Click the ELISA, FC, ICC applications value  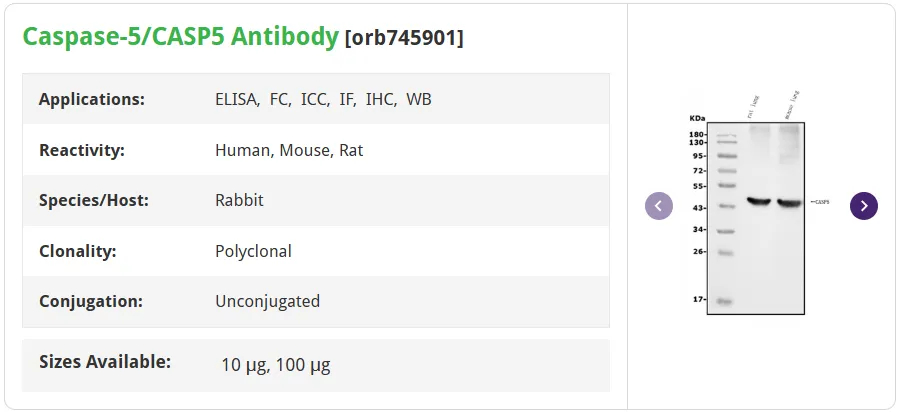tap(323, 99)
